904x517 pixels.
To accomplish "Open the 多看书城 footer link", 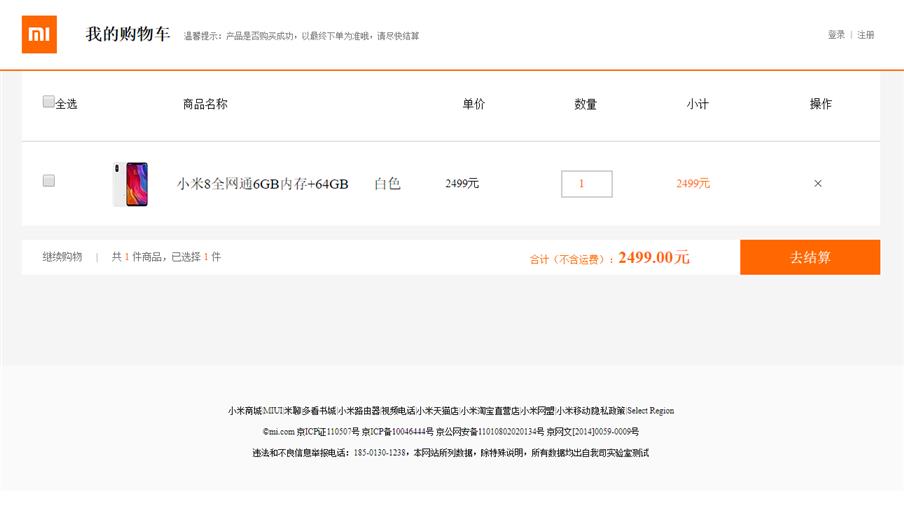I will click(319, 411).
